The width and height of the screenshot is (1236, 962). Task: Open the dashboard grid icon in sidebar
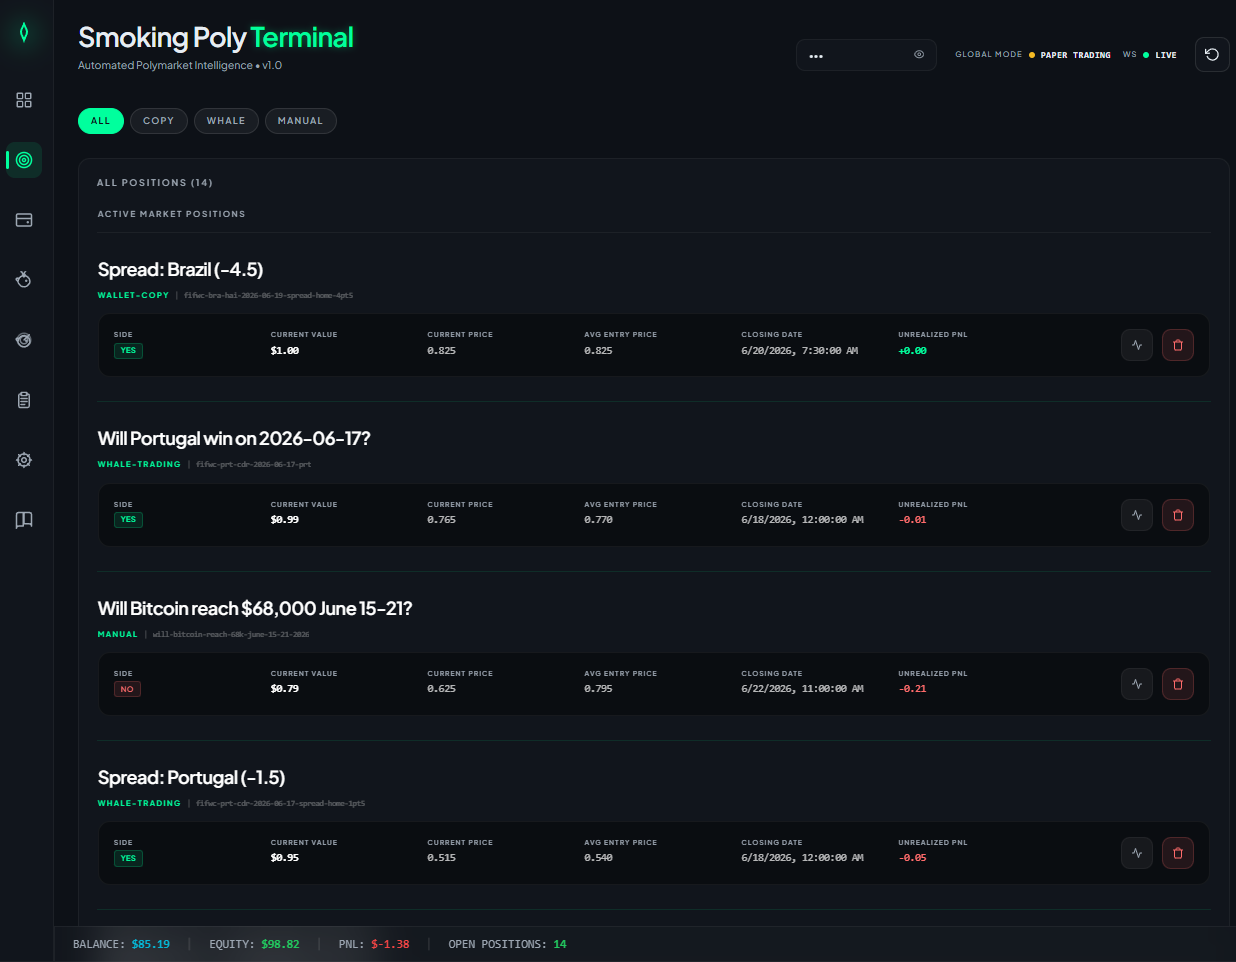[24, 100]
